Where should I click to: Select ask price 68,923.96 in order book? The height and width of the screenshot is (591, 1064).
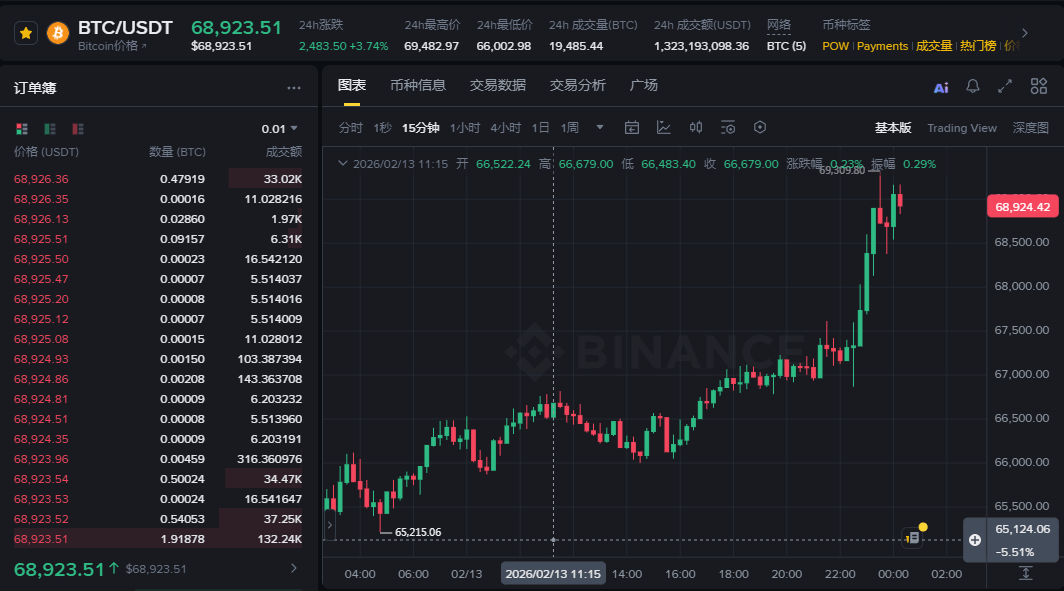(x=41, y=459)
